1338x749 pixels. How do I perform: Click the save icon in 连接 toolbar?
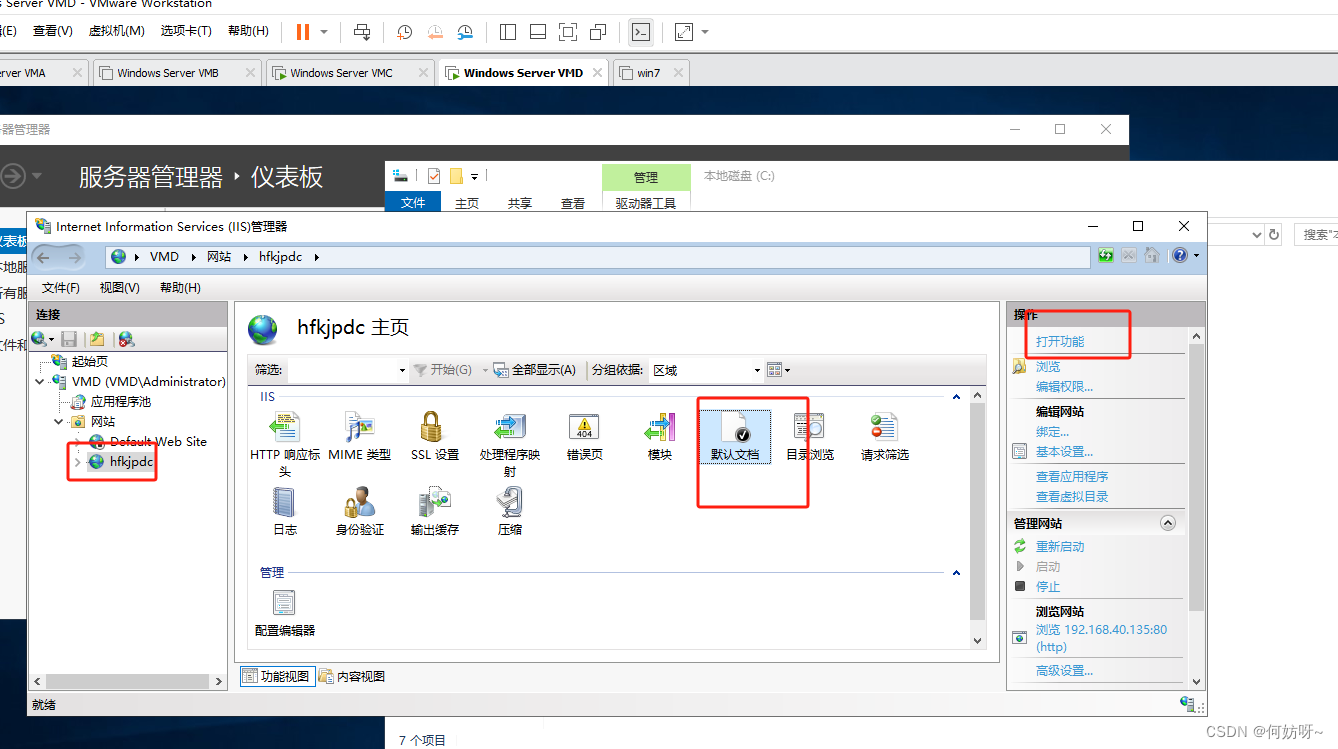(x=69, y=340)
